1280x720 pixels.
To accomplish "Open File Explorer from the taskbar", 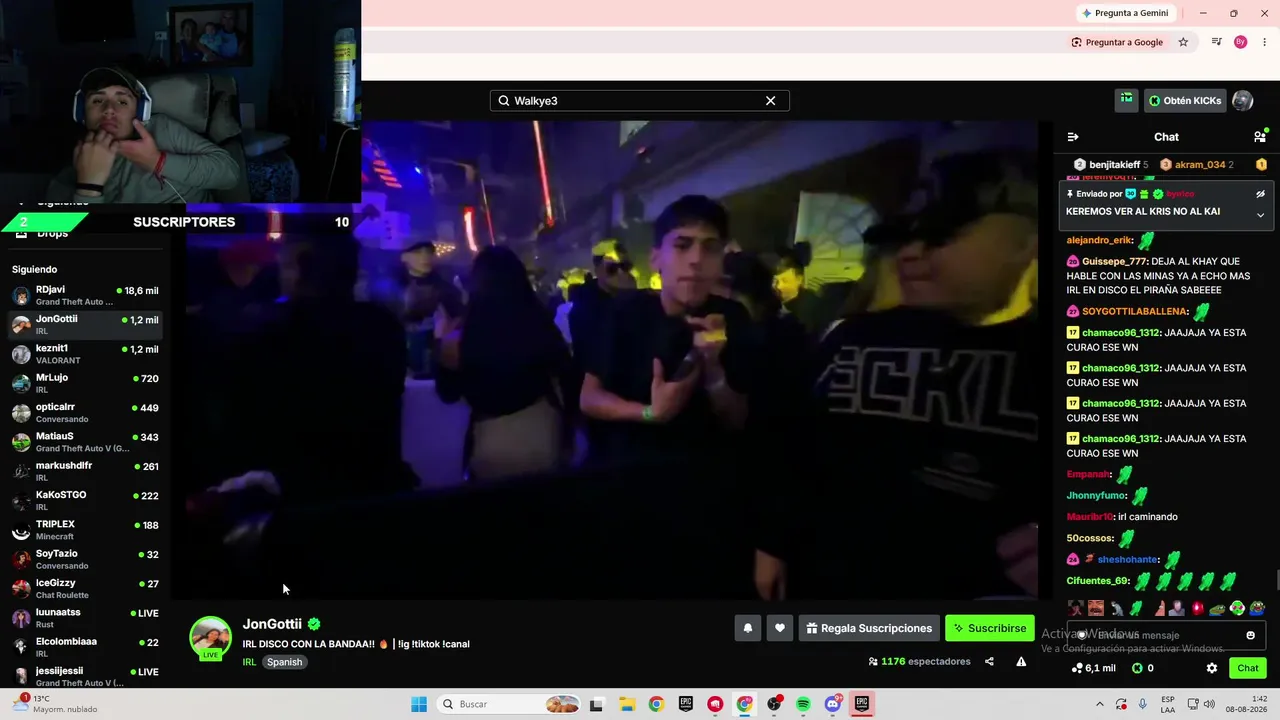I will click(627, 704).
